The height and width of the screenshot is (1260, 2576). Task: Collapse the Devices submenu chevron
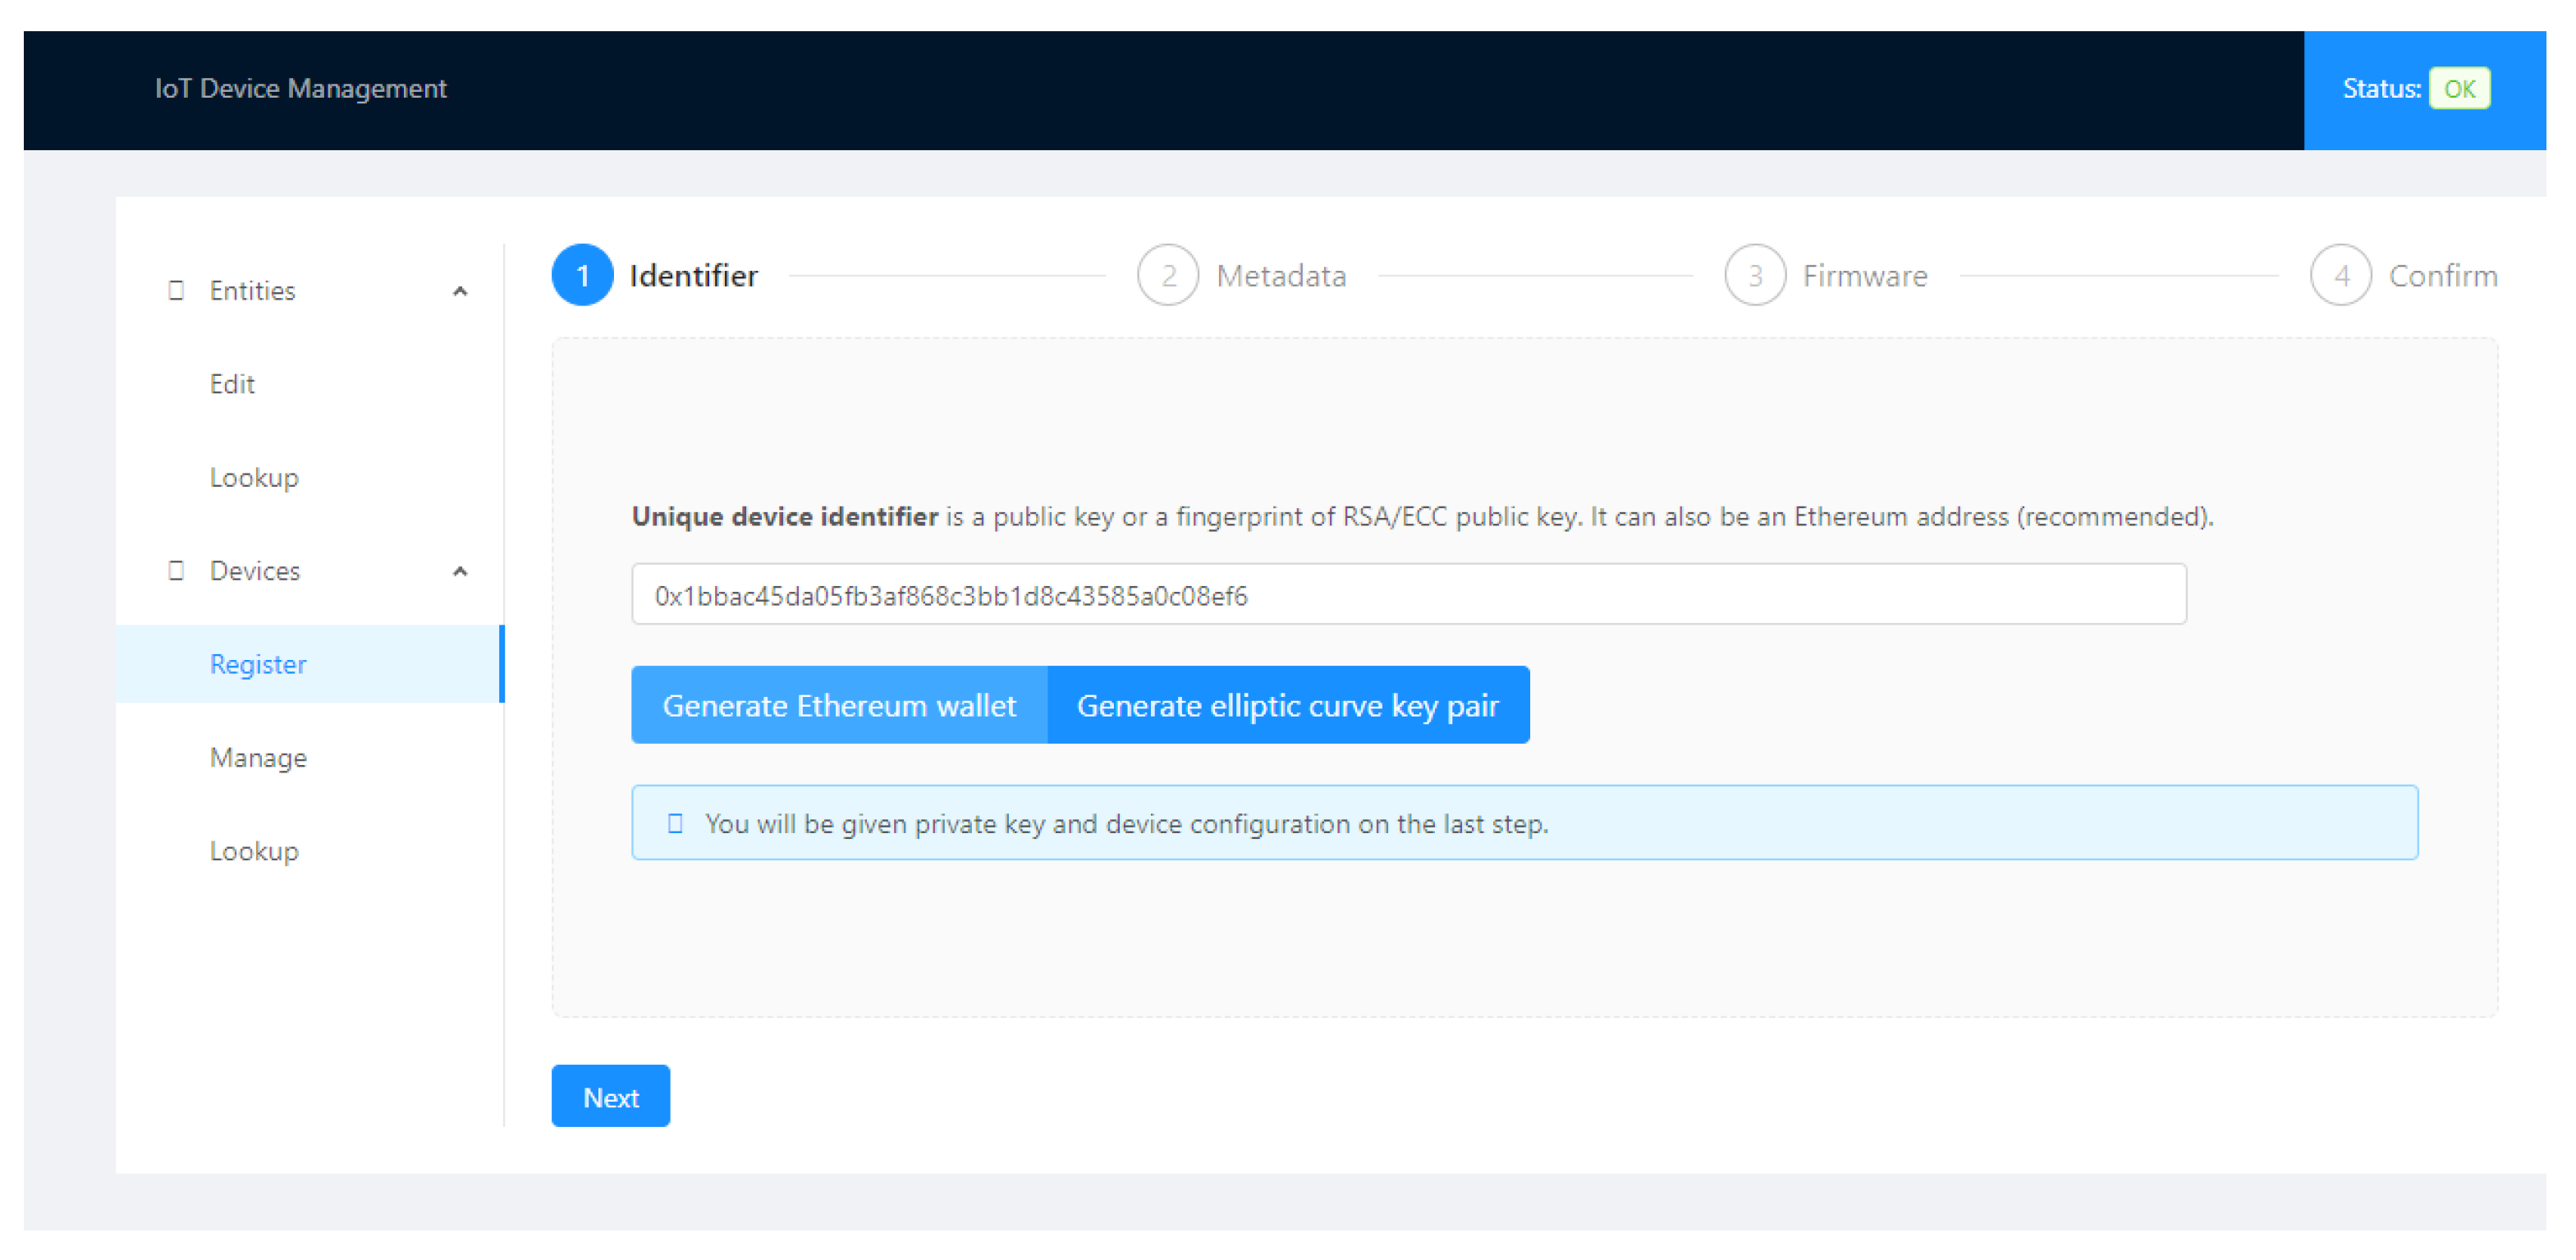(460, 571)
